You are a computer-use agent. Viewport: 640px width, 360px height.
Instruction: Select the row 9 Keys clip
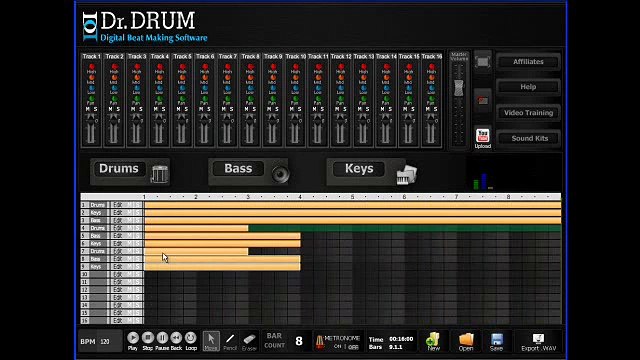pos(222,267)
